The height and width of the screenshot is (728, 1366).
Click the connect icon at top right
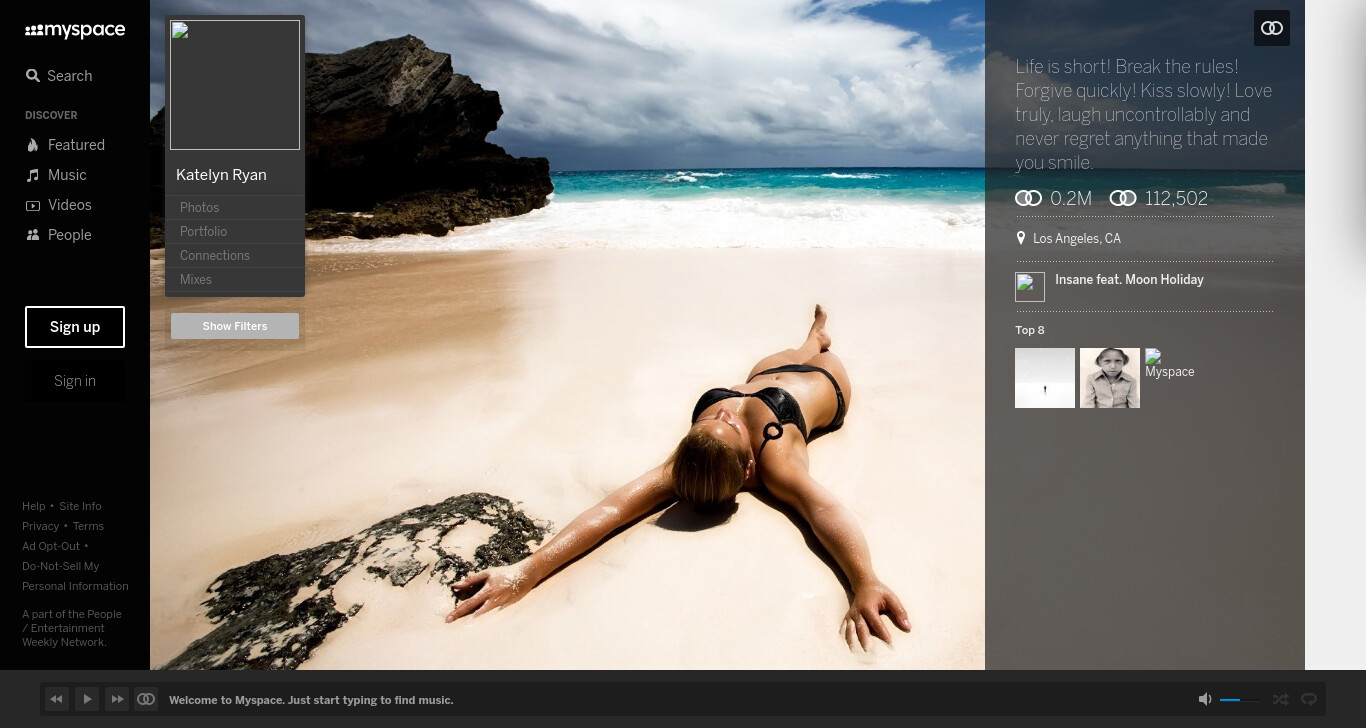tap(1272, 28)
